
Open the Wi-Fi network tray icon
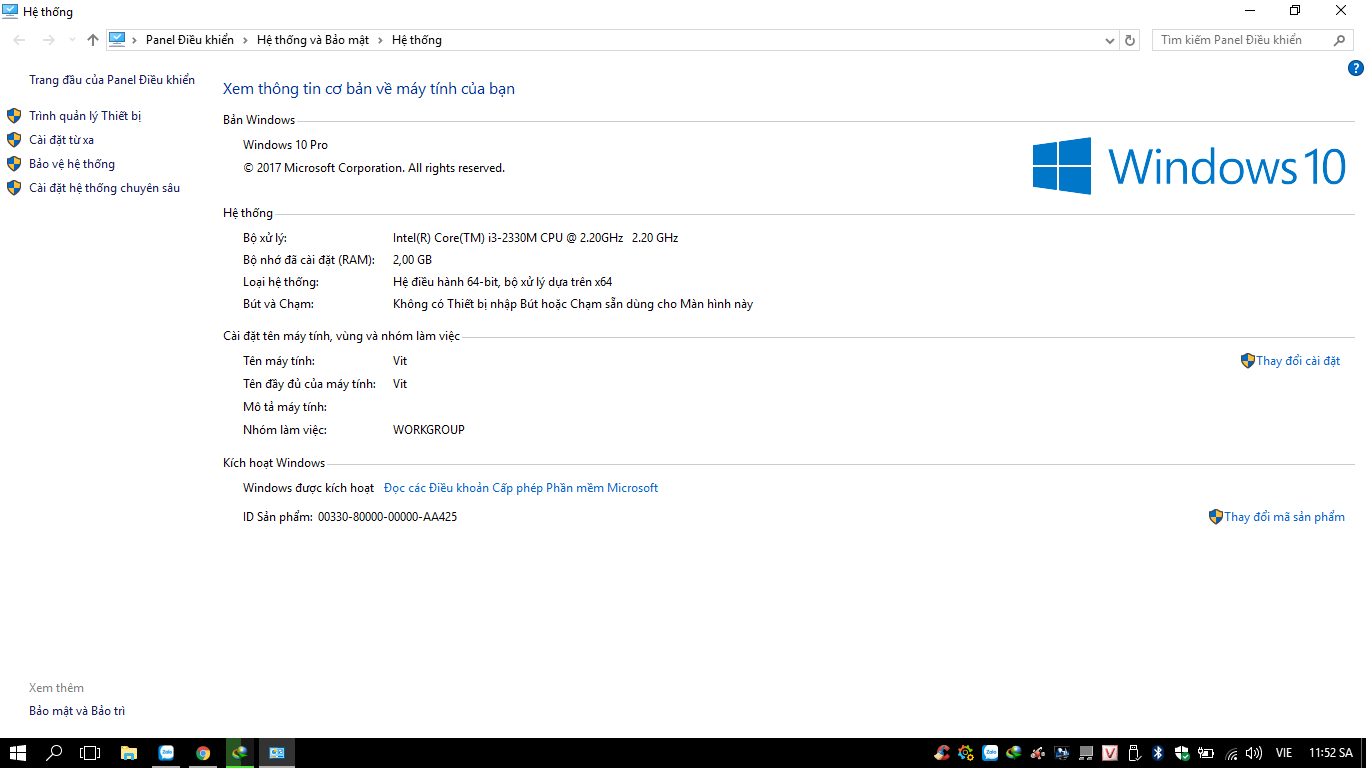click(1231, 753)
